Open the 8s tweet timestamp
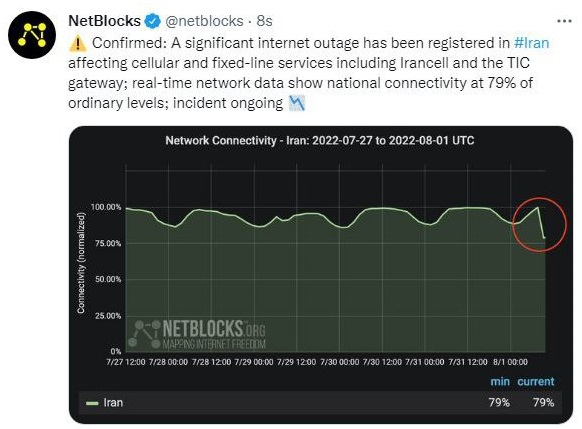 (265, 21)
